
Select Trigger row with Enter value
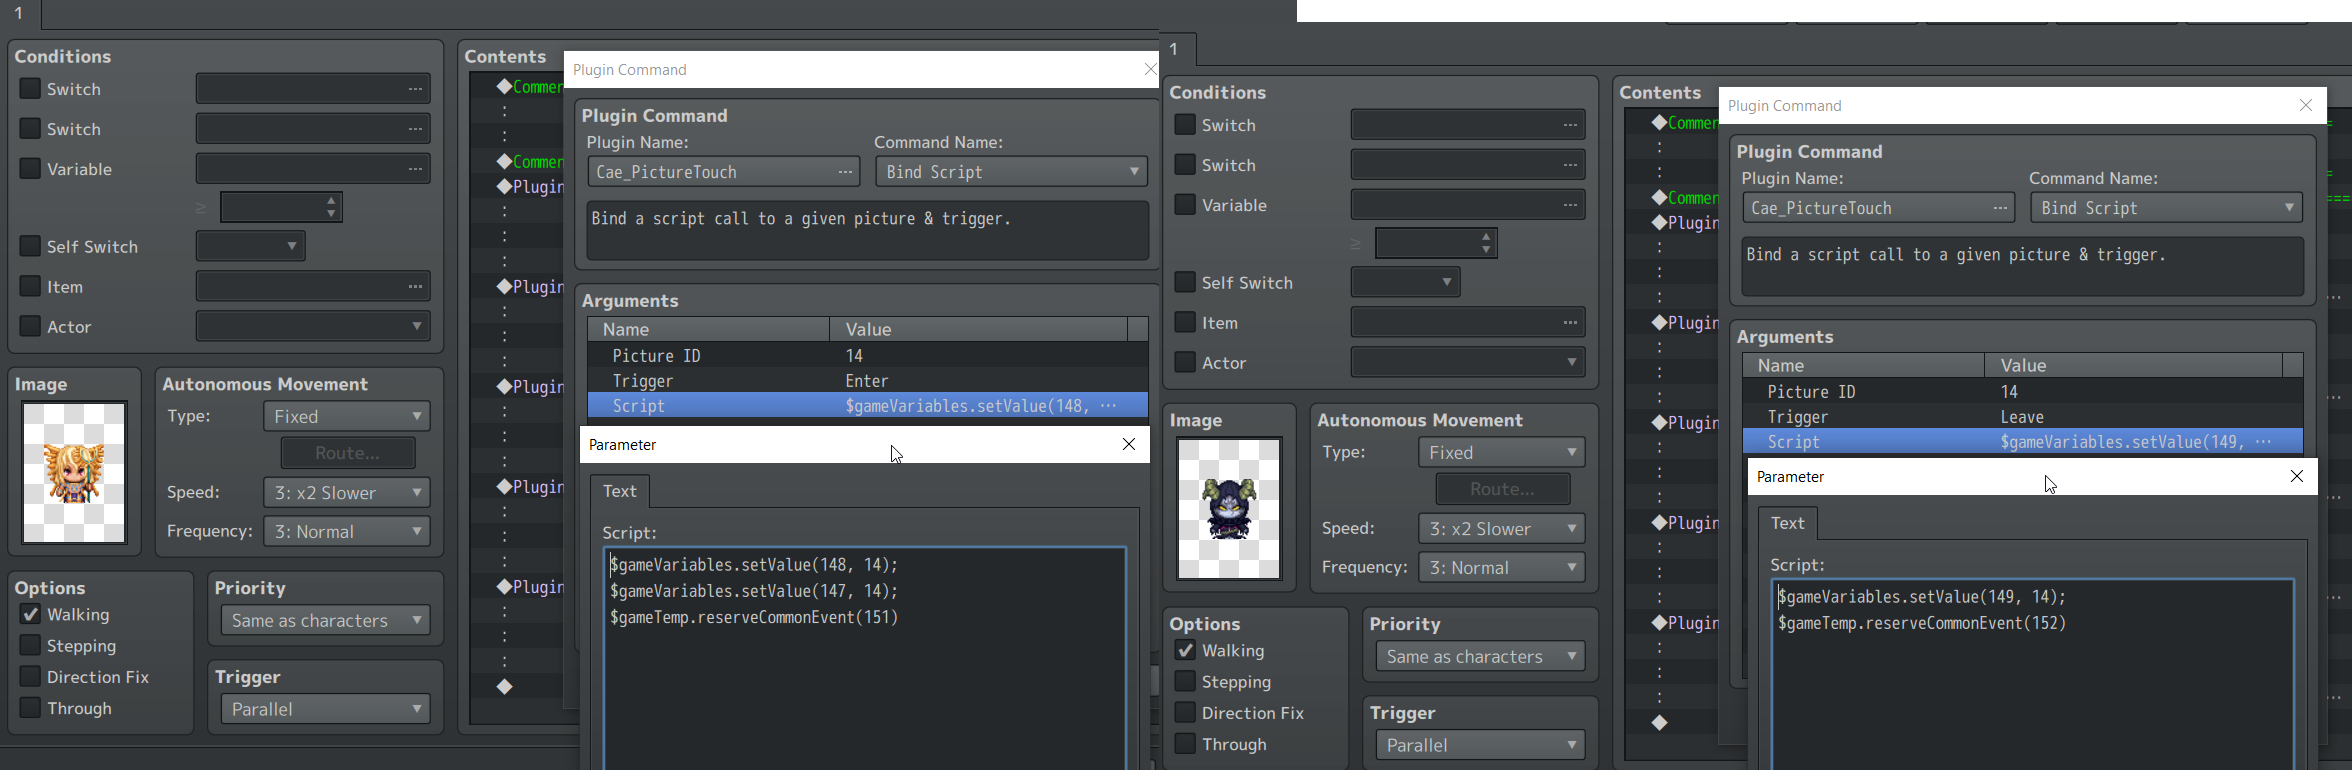pos(868,381)
